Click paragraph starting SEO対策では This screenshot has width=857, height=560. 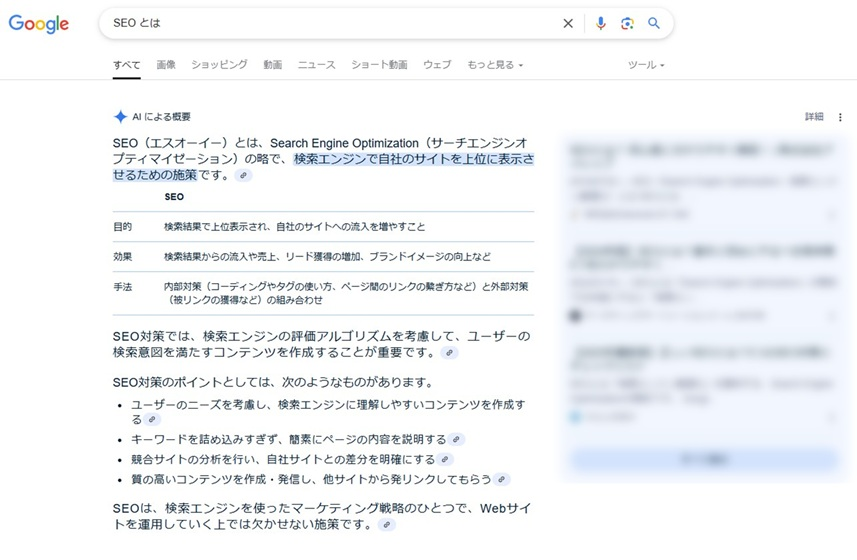point(321,344)
